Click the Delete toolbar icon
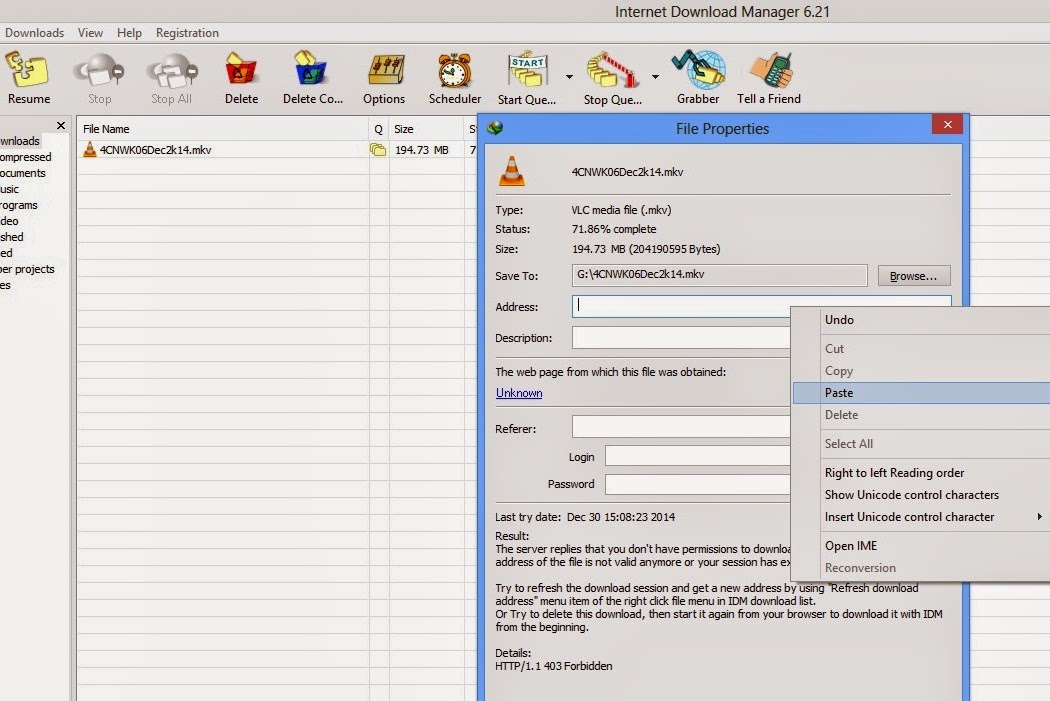 241,70
